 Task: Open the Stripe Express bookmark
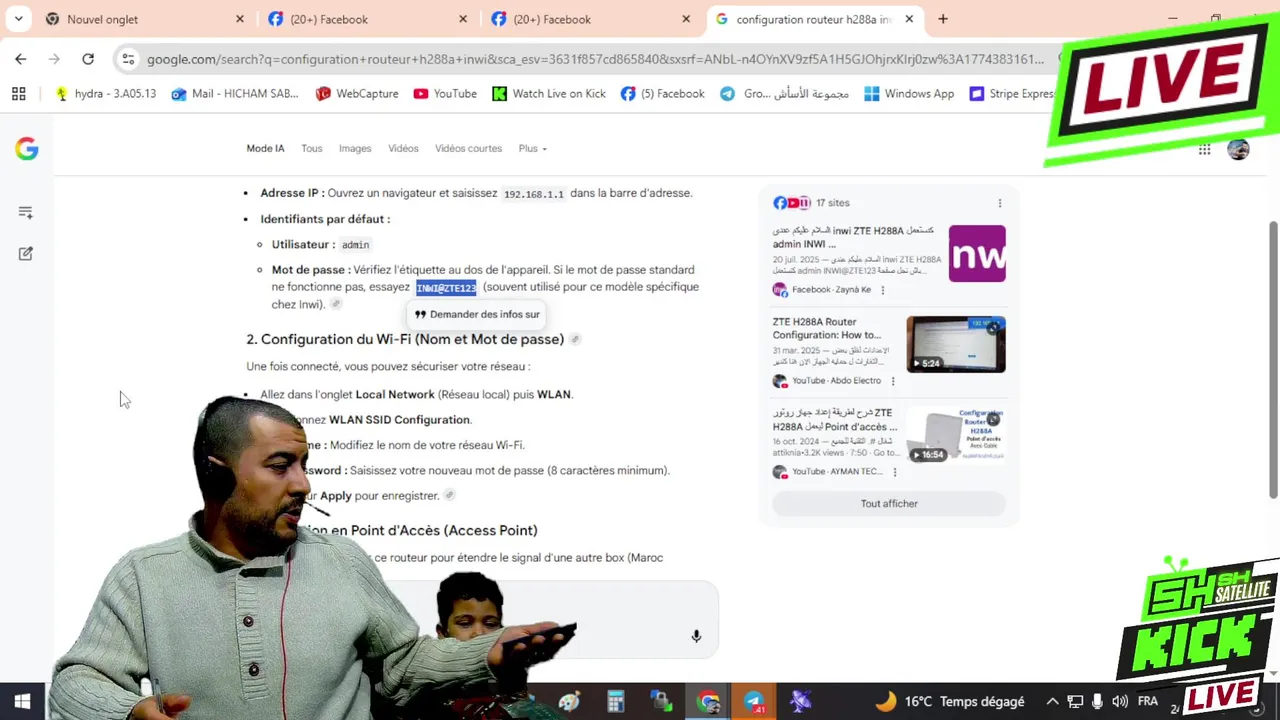(1012, 93)
